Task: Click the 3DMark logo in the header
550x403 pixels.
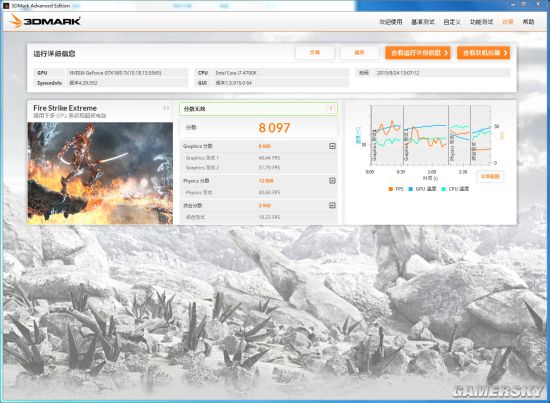Action: pyautogui.click(x=45, y=21)
